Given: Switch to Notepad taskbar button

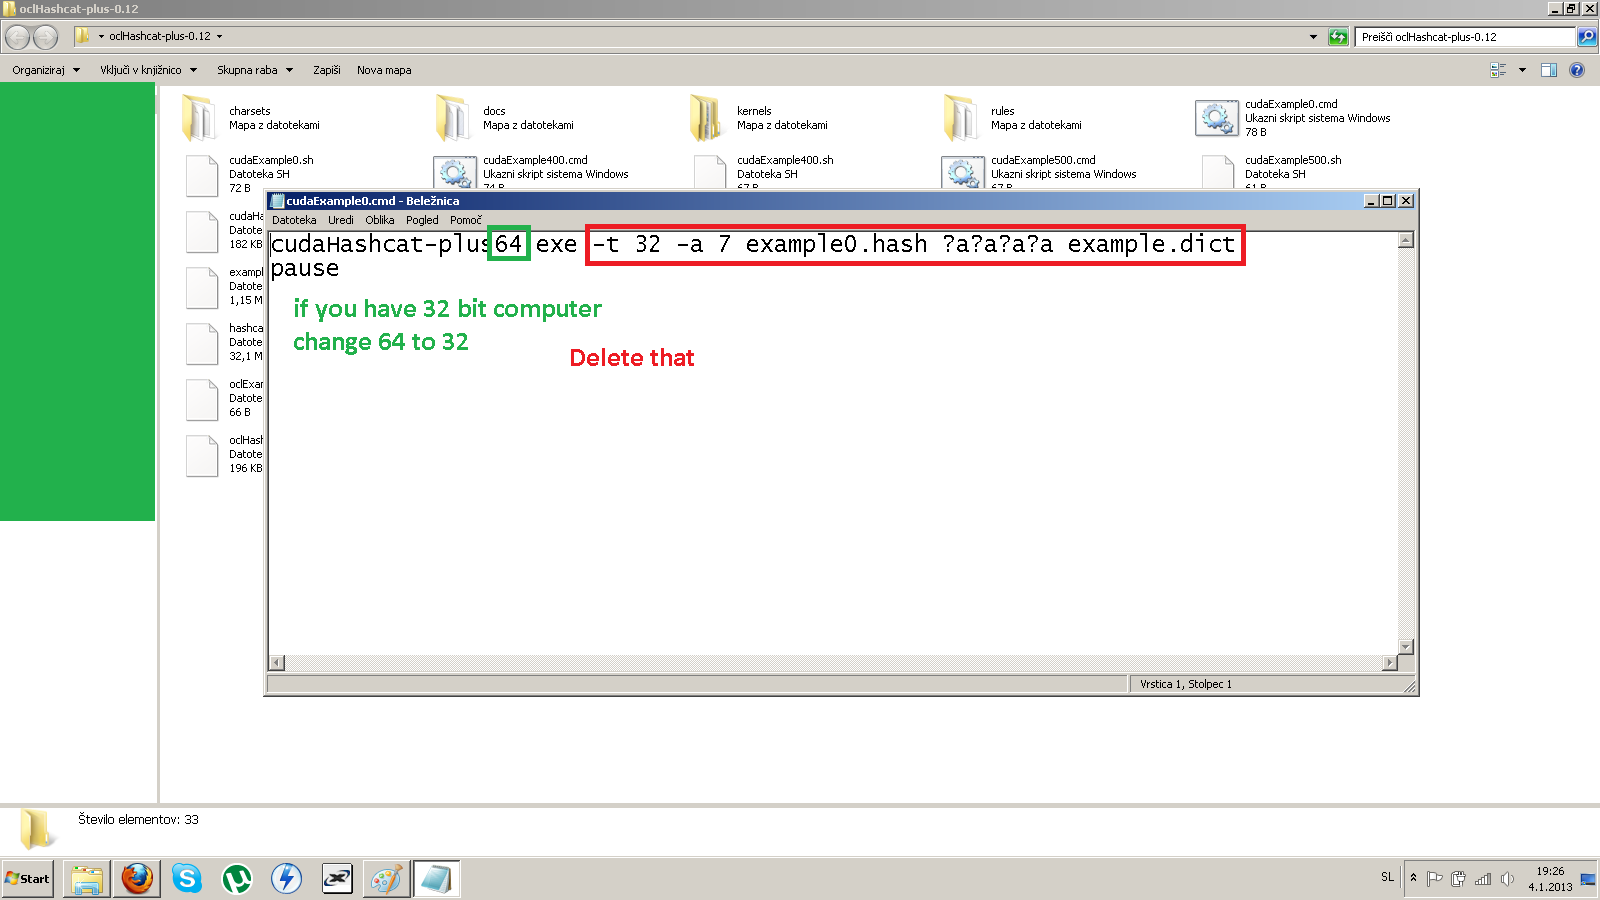Looking at the screenshot, I should tap(437, 879).
